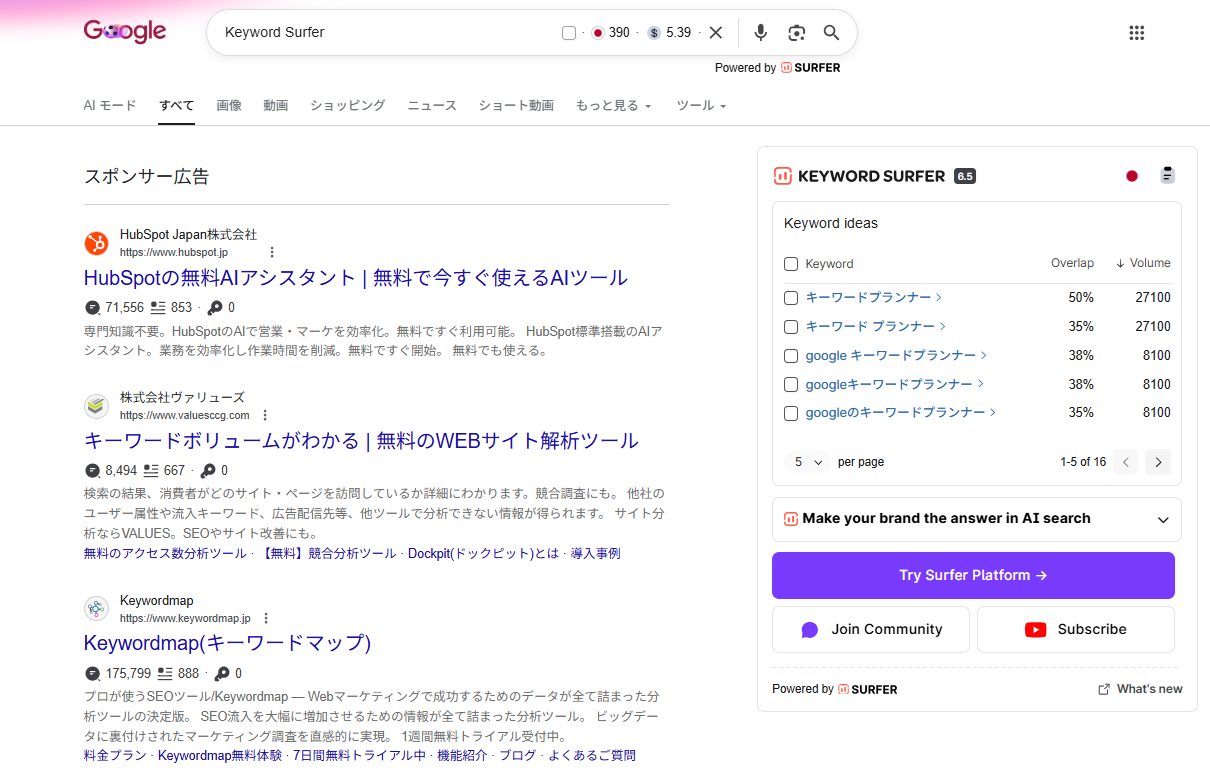The width and height of the screenshot is (1210, 774).
Task: Click the dollar CPC icon in the search bar
Action: click(x=654, y=33)
